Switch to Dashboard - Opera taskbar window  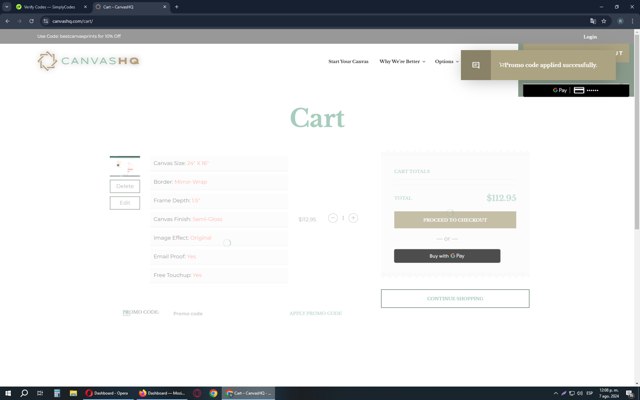[107, 393]
